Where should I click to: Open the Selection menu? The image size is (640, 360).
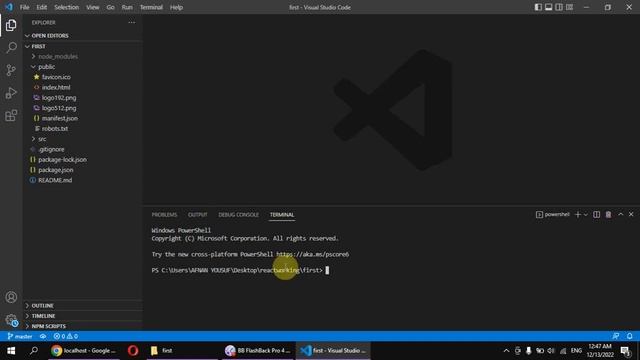[67, 7]
